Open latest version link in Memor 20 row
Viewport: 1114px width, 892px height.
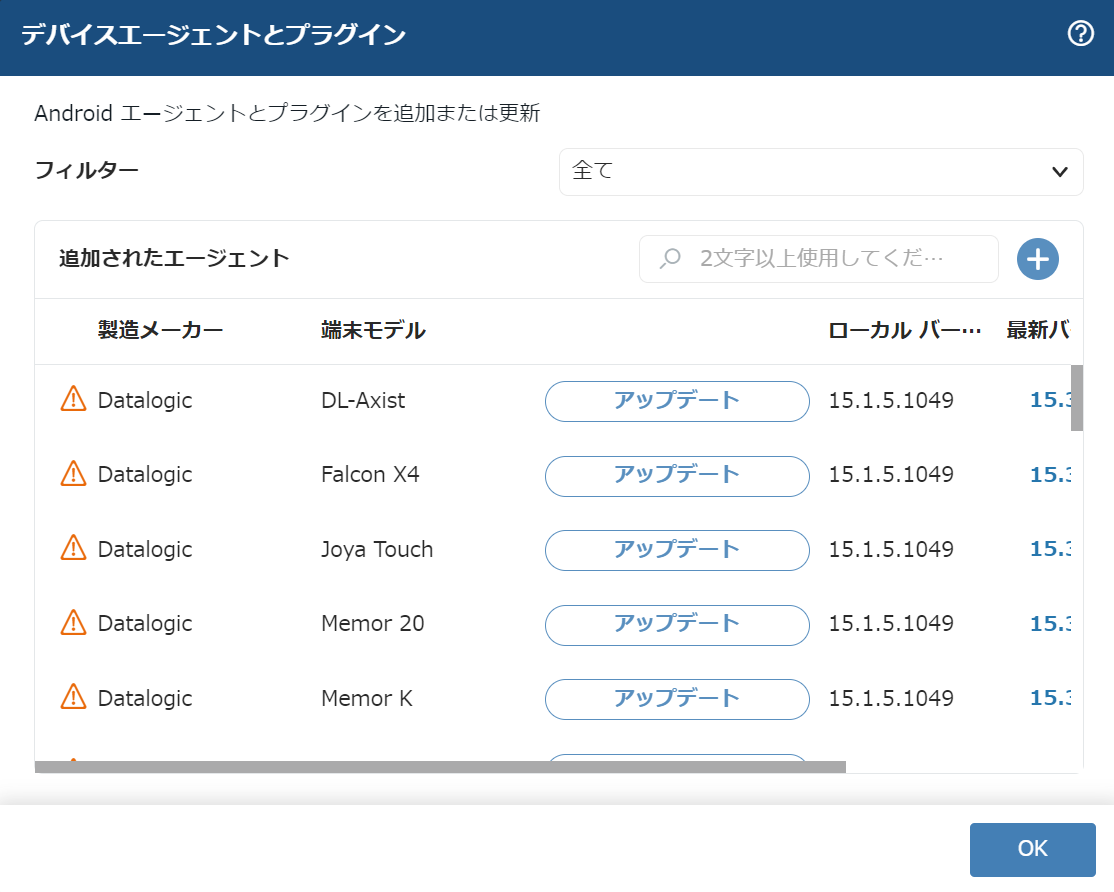1050,624
